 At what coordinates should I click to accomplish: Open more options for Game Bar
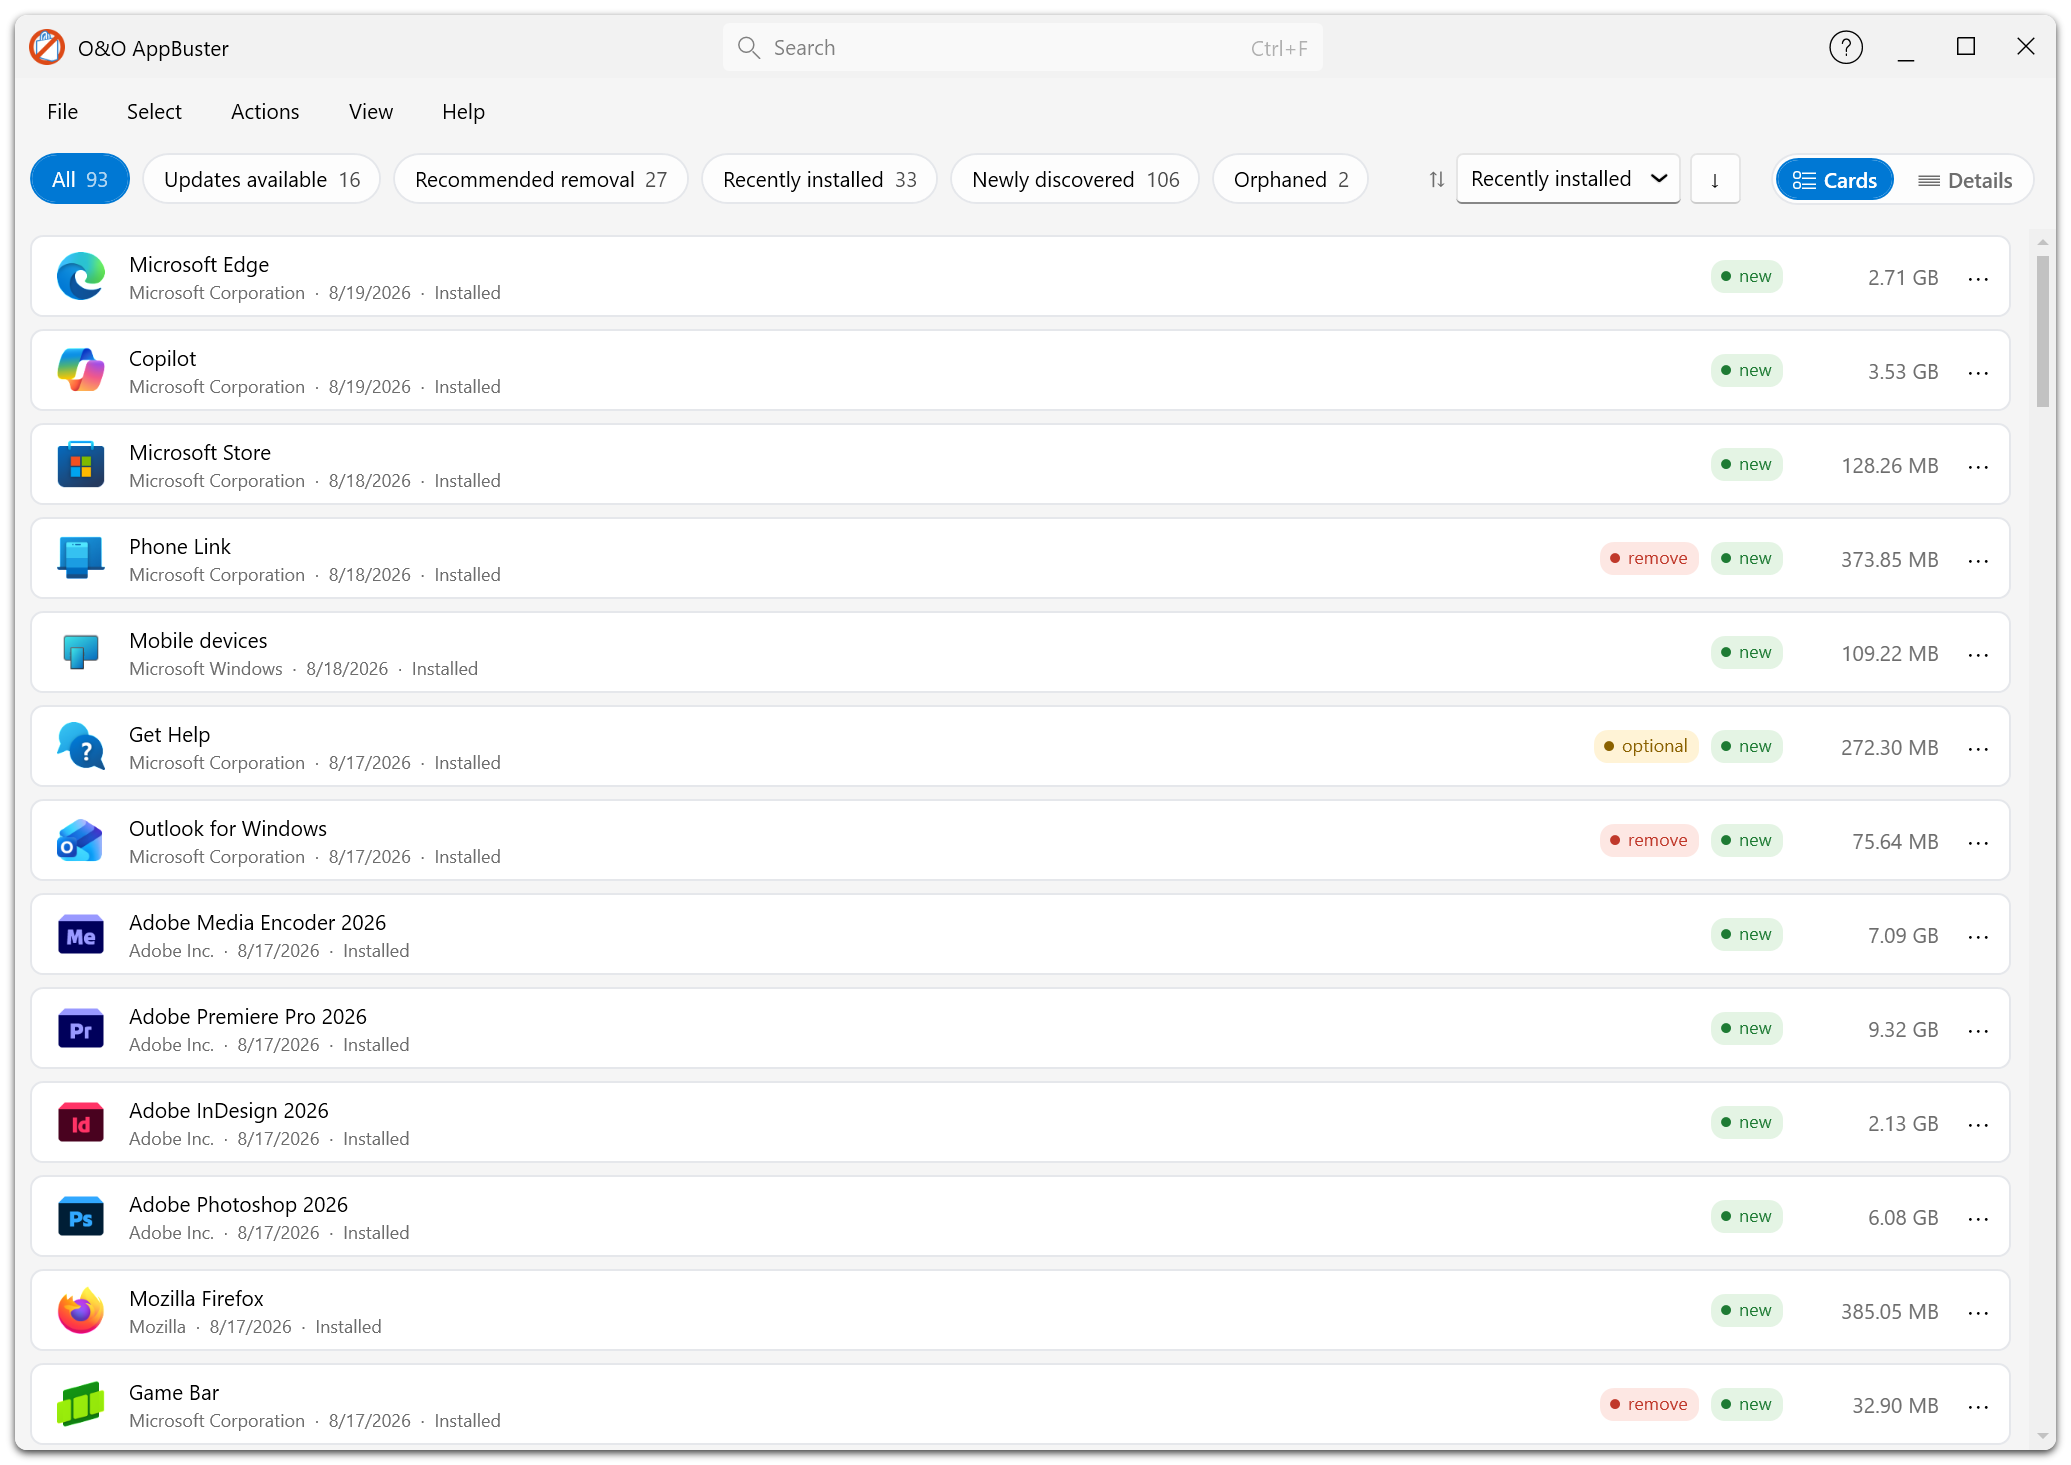[1978, 1406]
